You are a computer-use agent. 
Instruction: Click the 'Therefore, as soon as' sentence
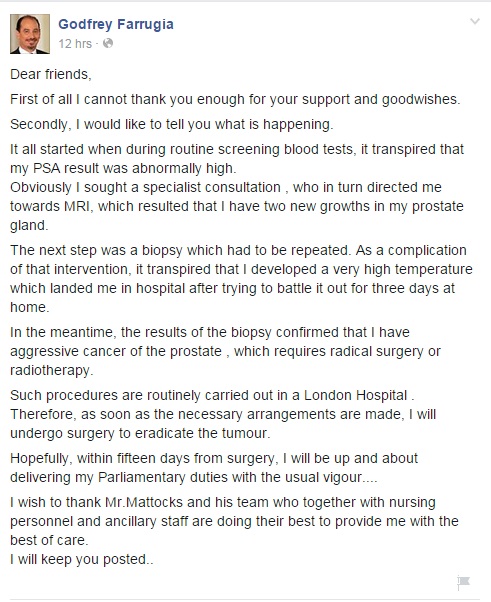[223, 424]
